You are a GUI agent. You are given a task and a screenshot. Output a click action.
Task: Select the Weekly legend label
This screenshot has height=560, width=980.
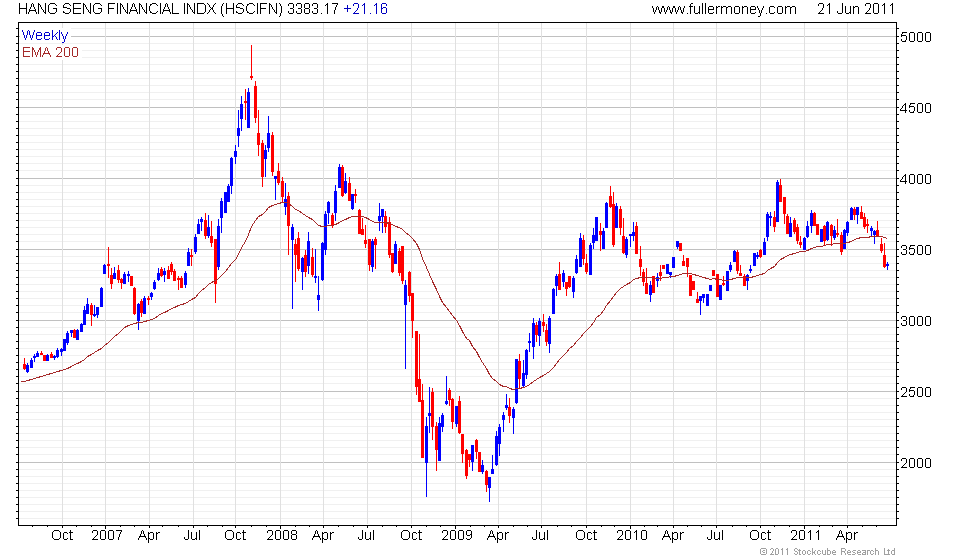click(x=44, y=36)
